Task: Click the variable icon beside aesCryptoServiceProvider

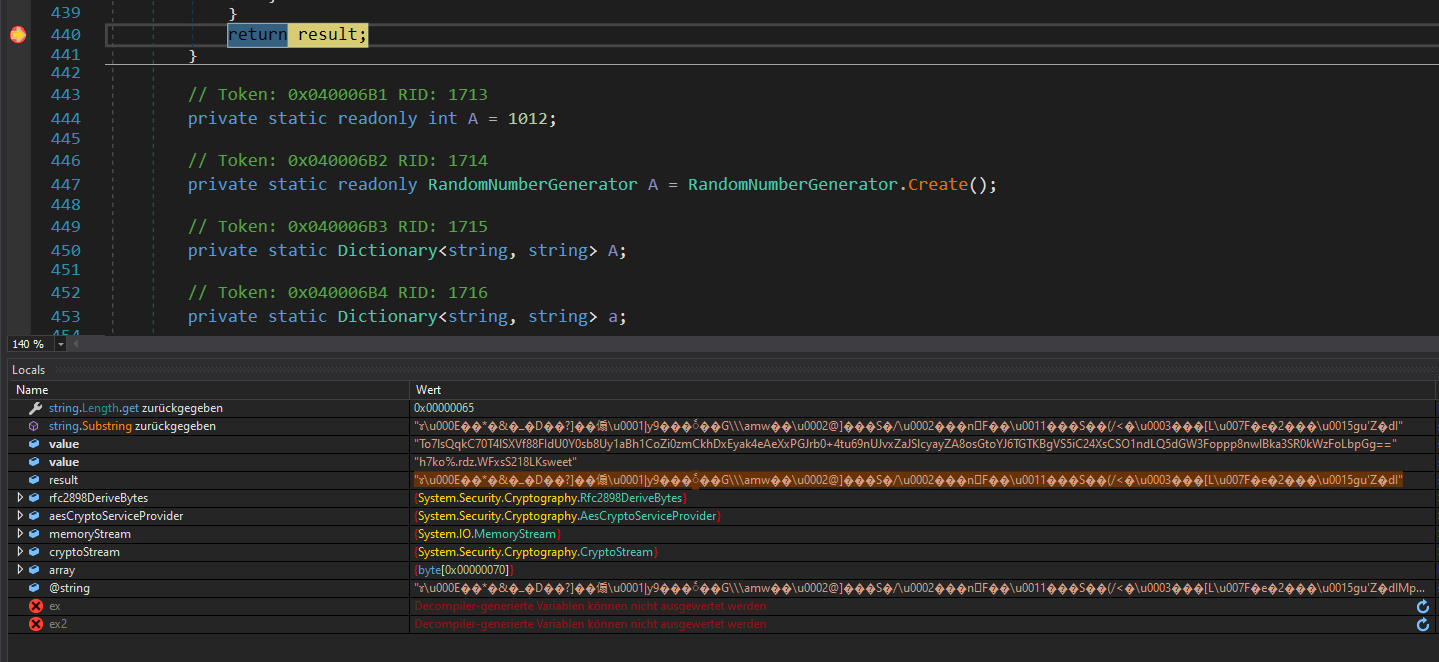Action: (x=35, y=516)
